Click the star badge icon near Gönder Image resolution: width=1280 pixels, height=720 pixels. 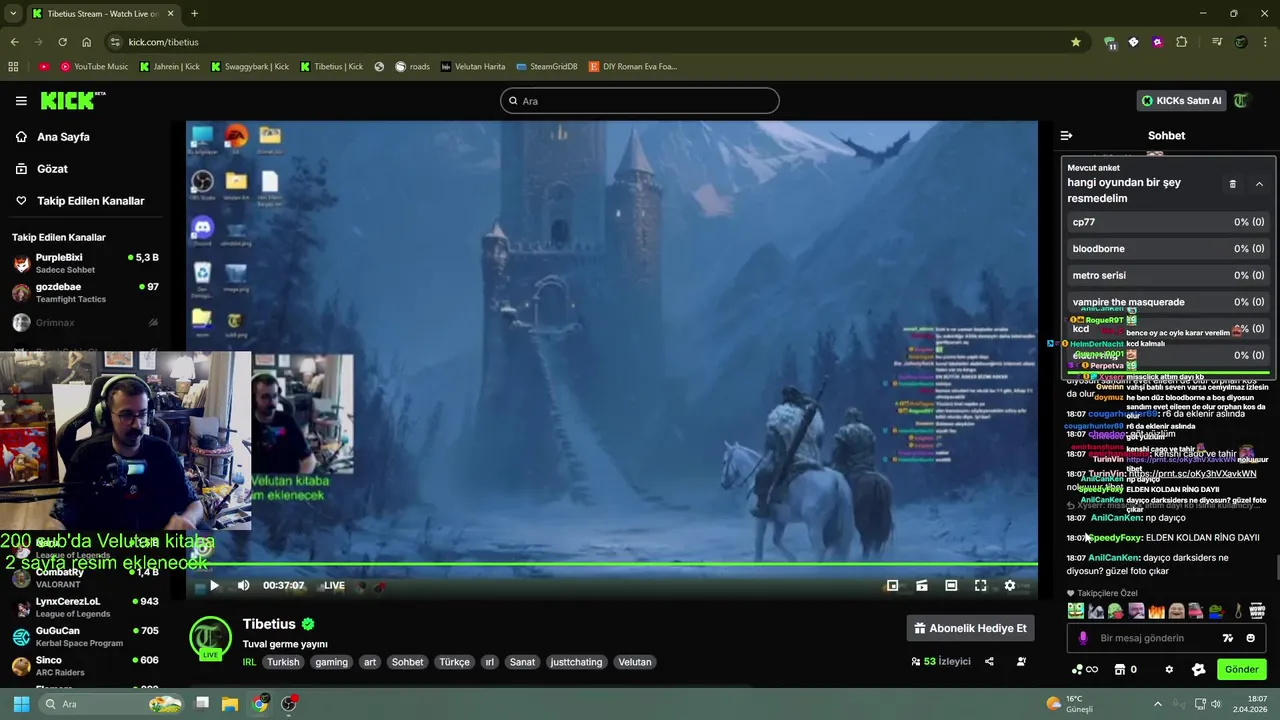tap(1199, 669)
